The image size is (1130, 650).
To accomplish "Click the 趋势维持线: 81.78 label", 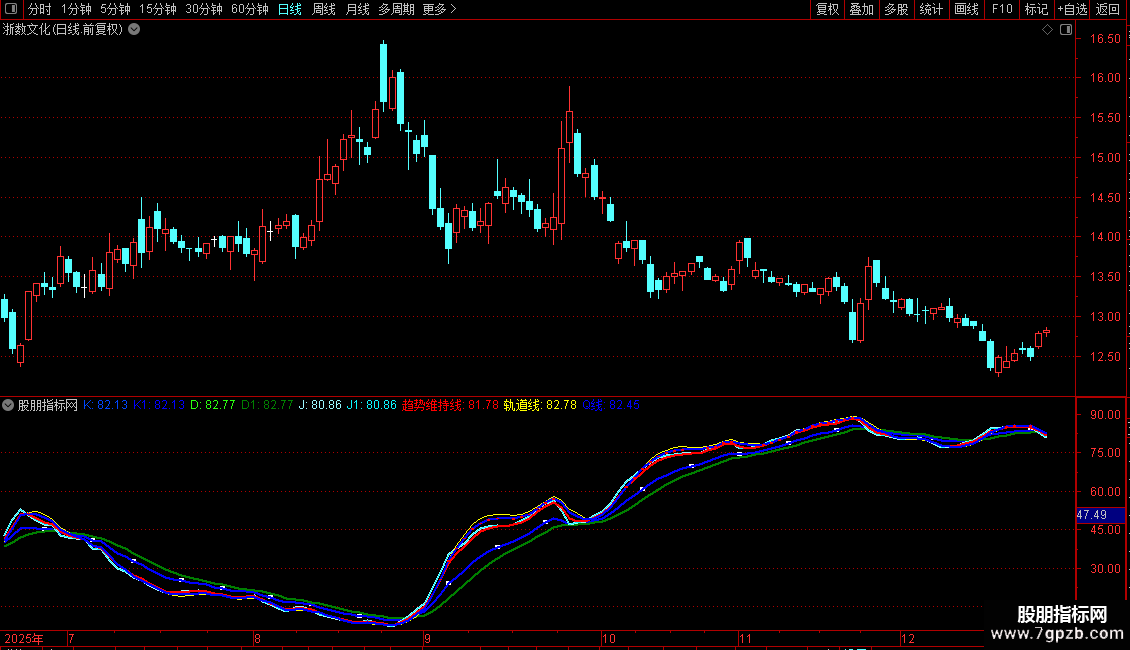I will pos(450,405).
